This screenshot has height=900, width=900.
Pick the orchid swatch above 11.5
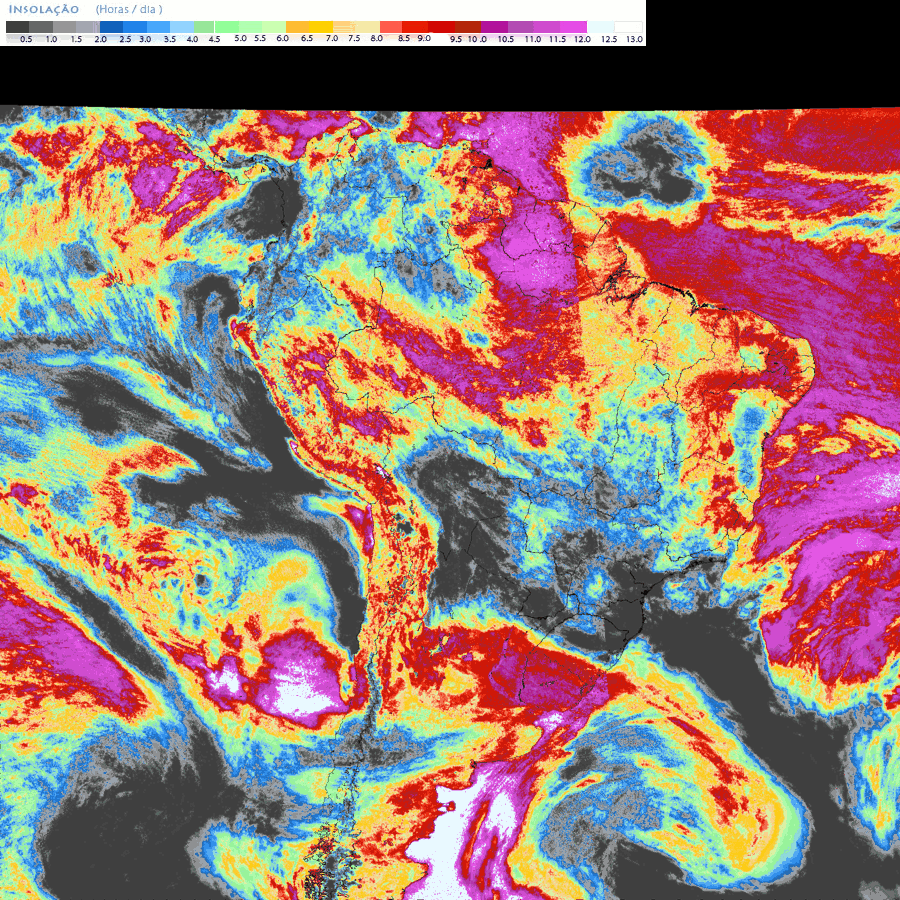(x=547, y=27)
